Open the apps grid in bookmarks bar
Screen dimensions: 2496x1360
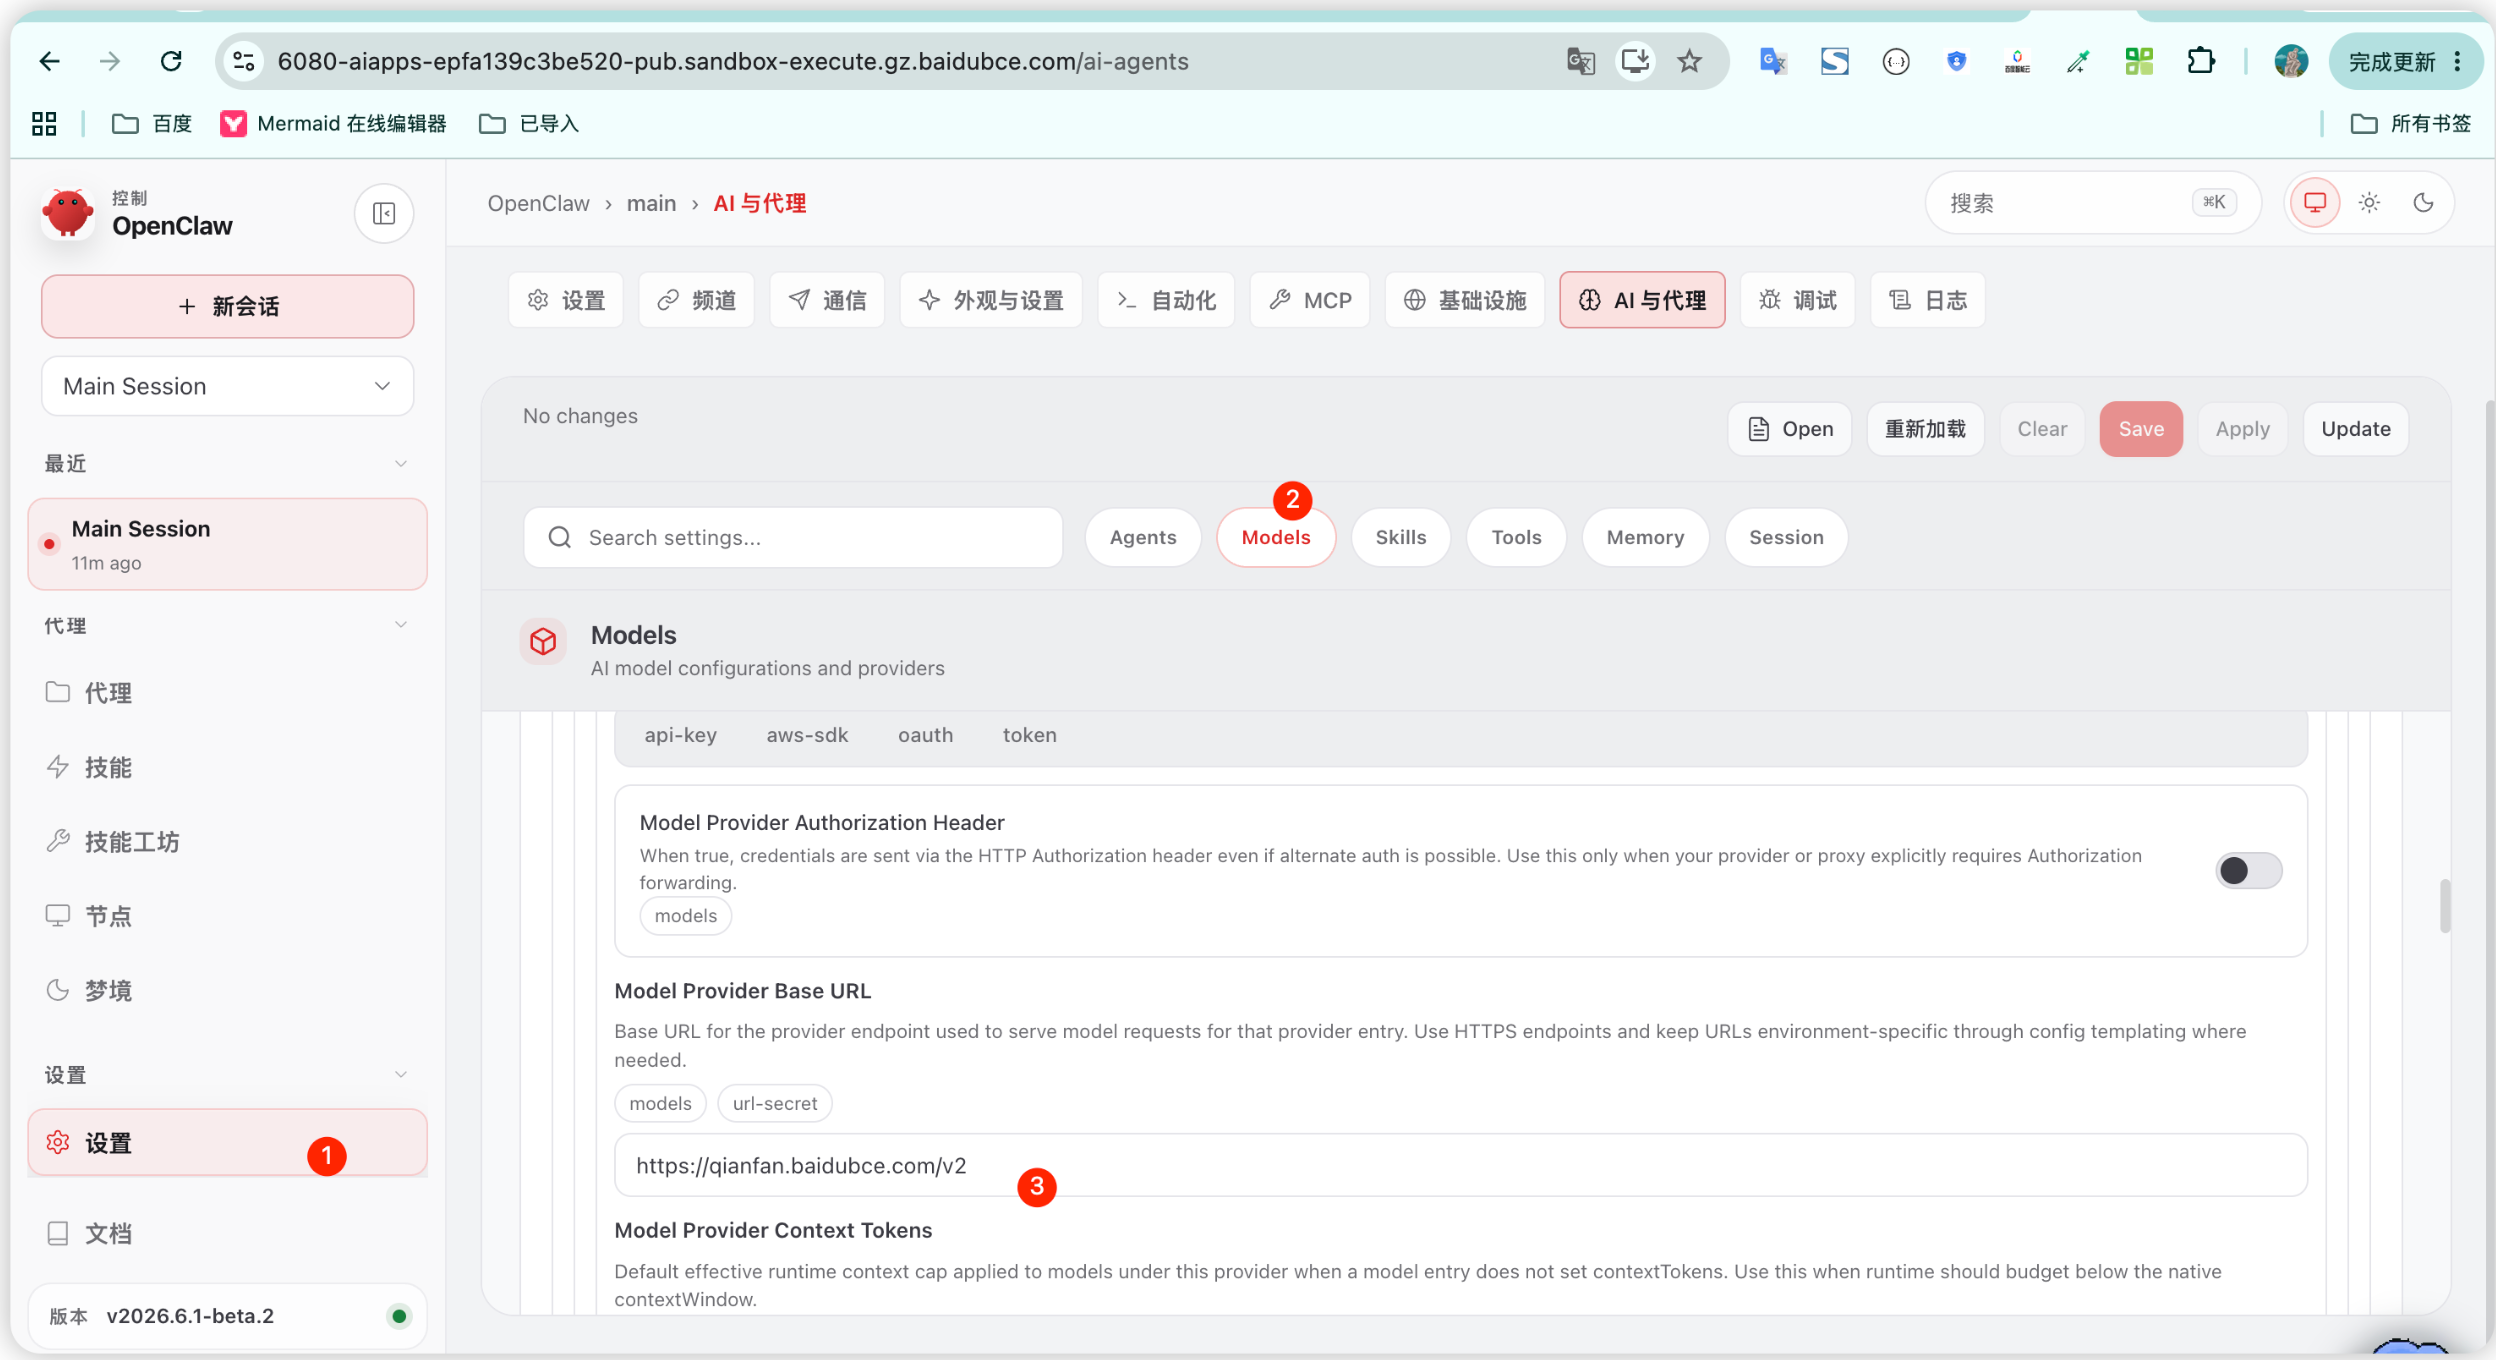(x=44, y=124)
